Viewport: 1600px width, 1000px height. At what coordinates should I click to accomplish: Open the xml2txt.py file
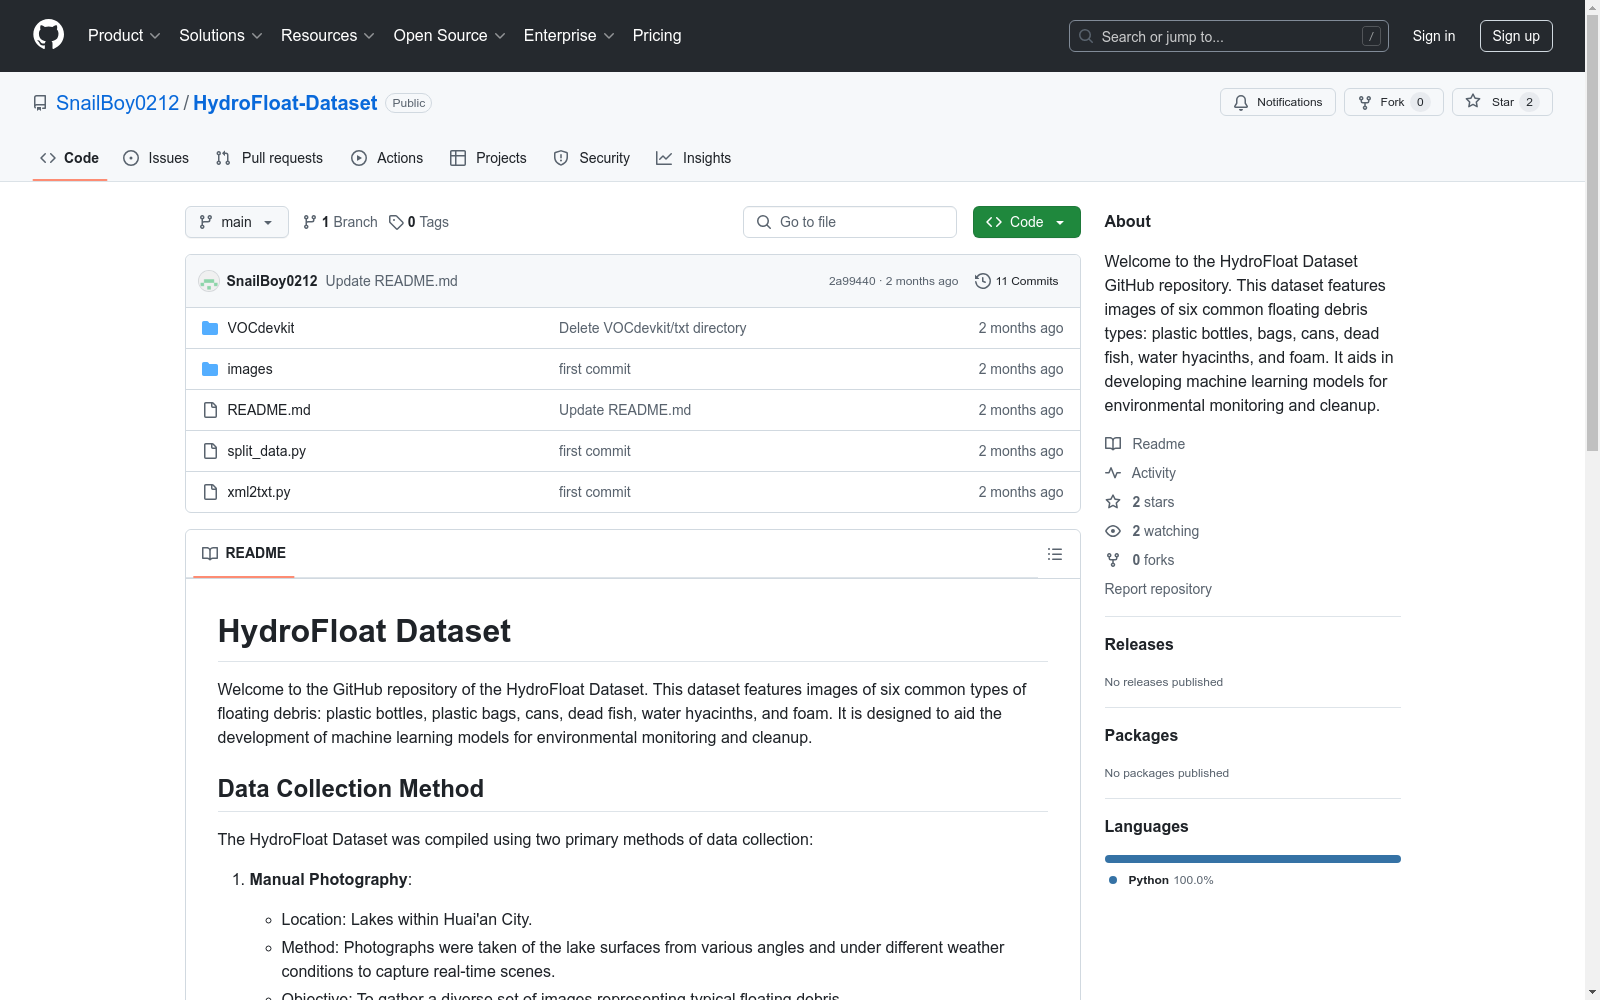point(259,492)
